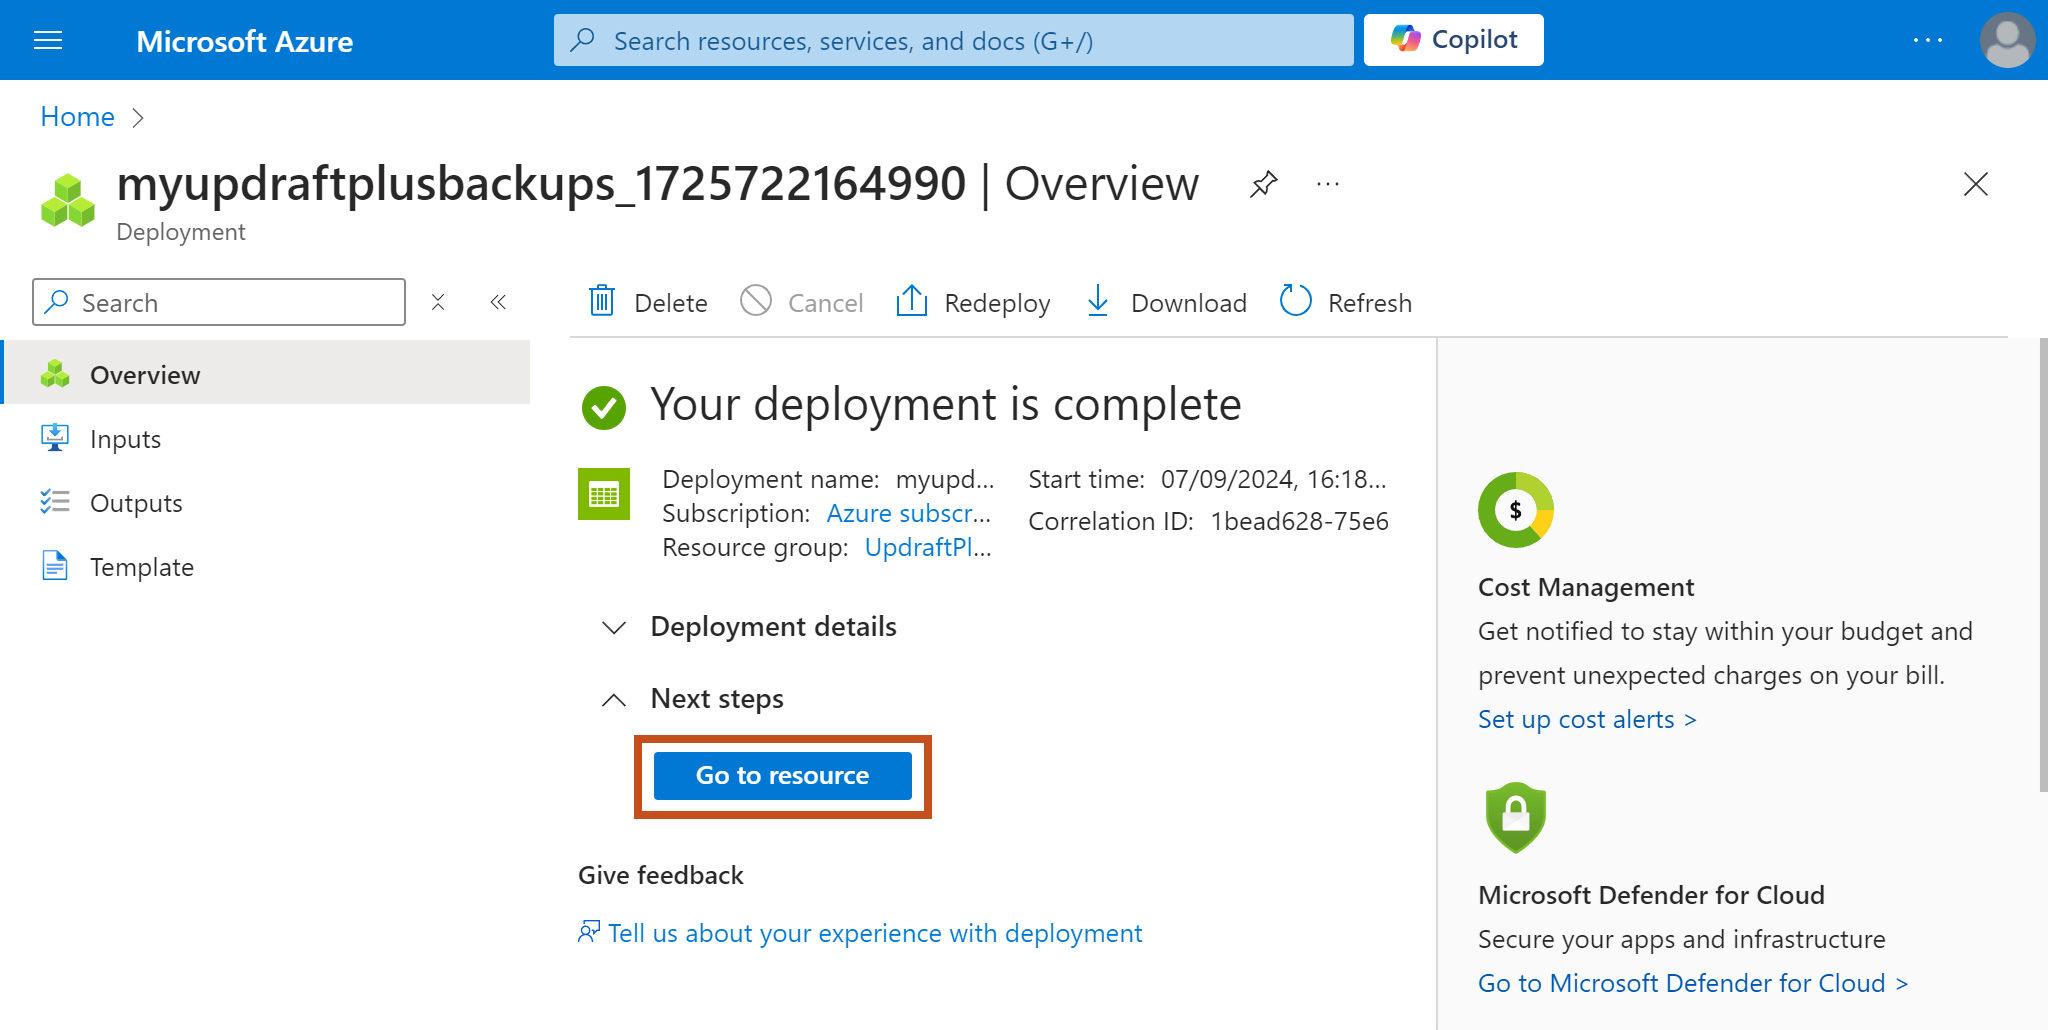Click the Download arrow icon
Viewport: 2048px width, 1030px height.
coord(1097,301)
